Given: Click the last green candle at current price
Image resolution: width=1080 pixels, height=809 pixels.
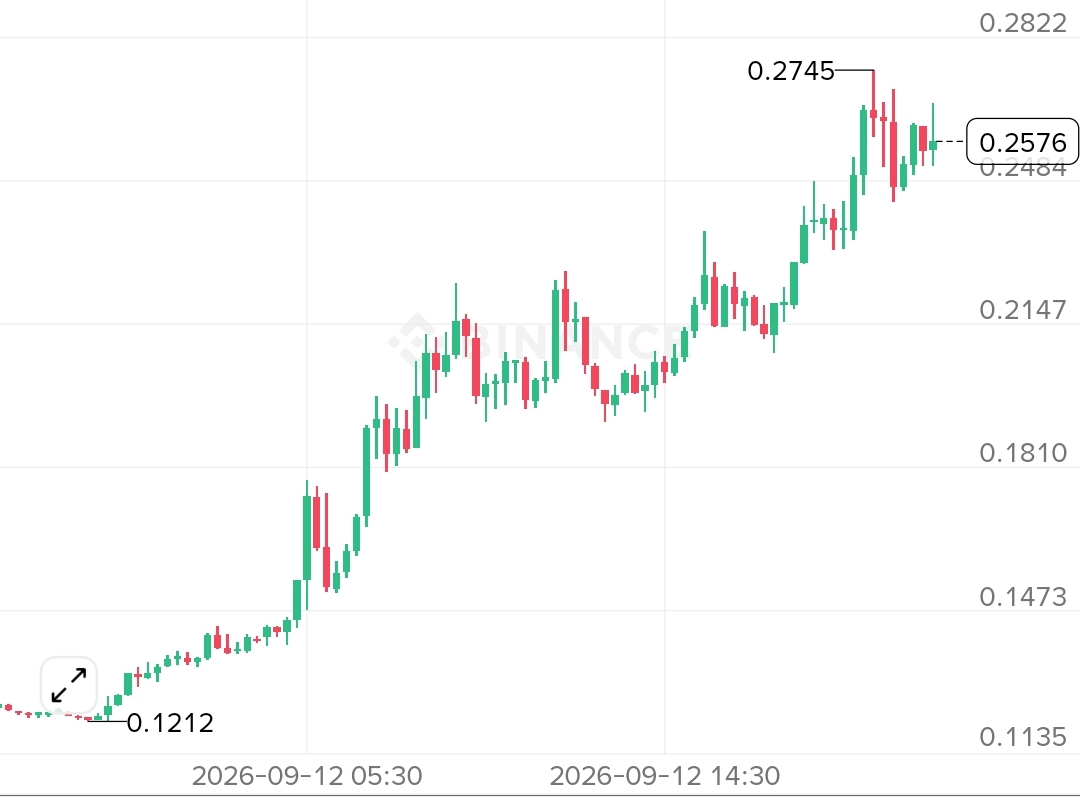Looking at the screenshot, I should 933,143.
